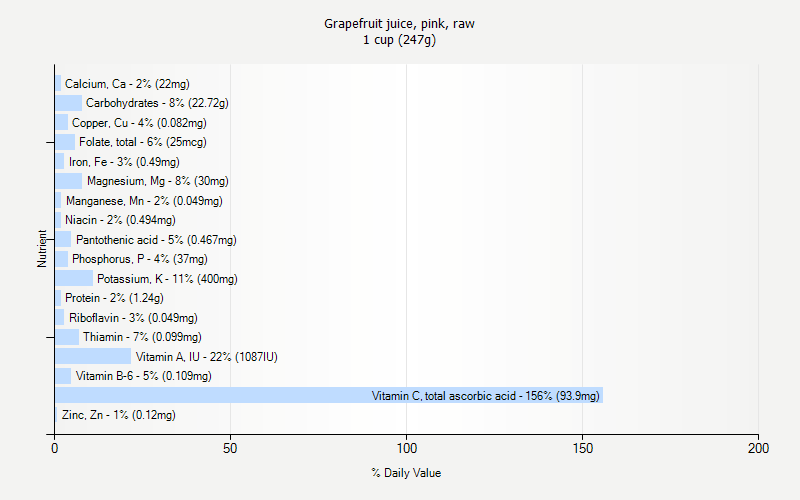Click the vertical 'Nutrient' axis title

point(42,248)
